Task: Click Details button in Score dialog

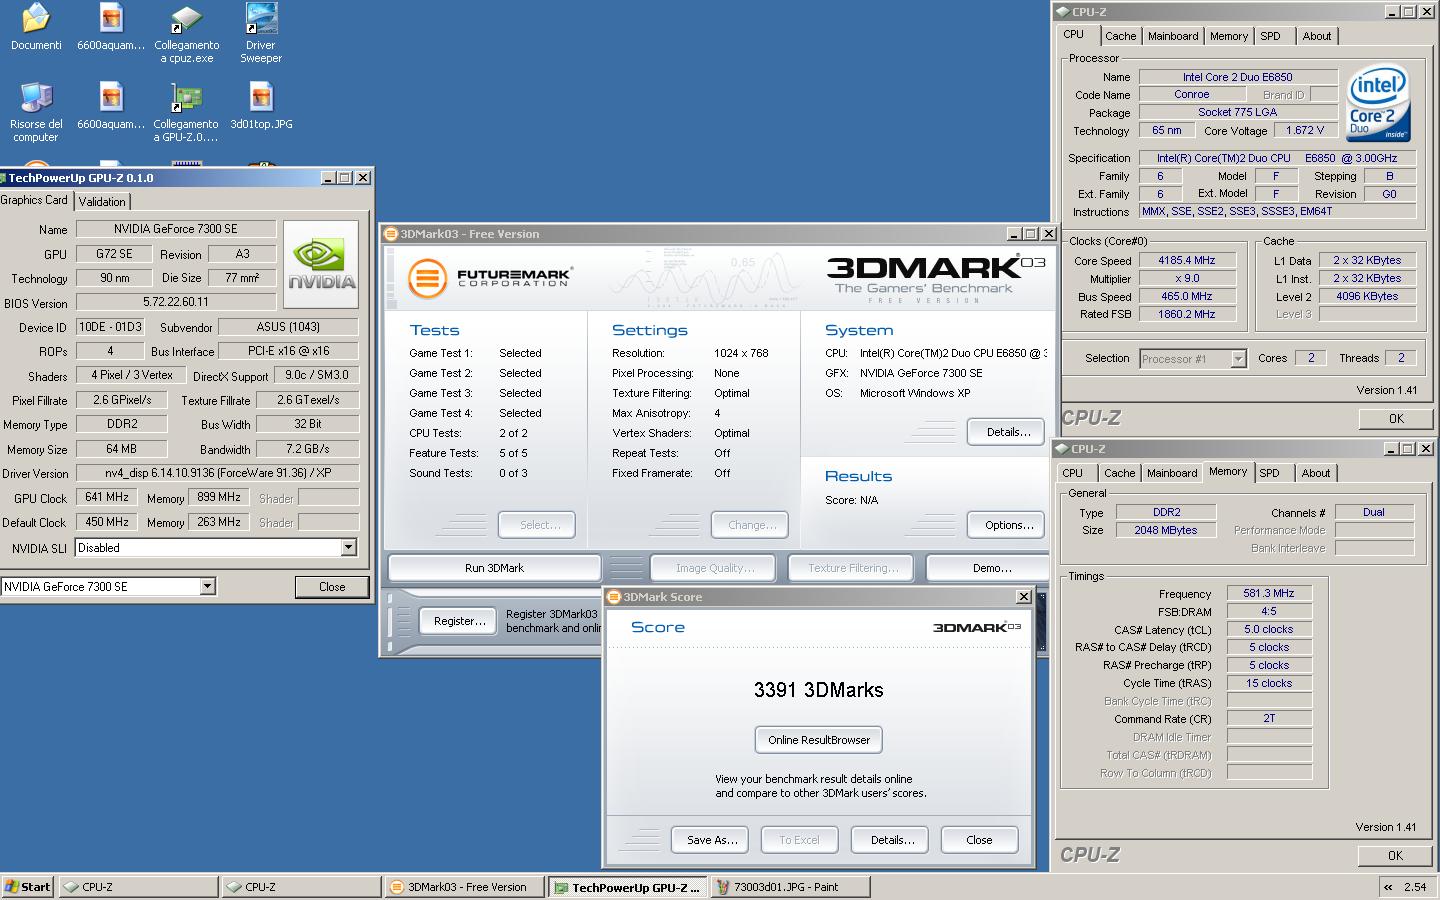Action: point(892,840)
